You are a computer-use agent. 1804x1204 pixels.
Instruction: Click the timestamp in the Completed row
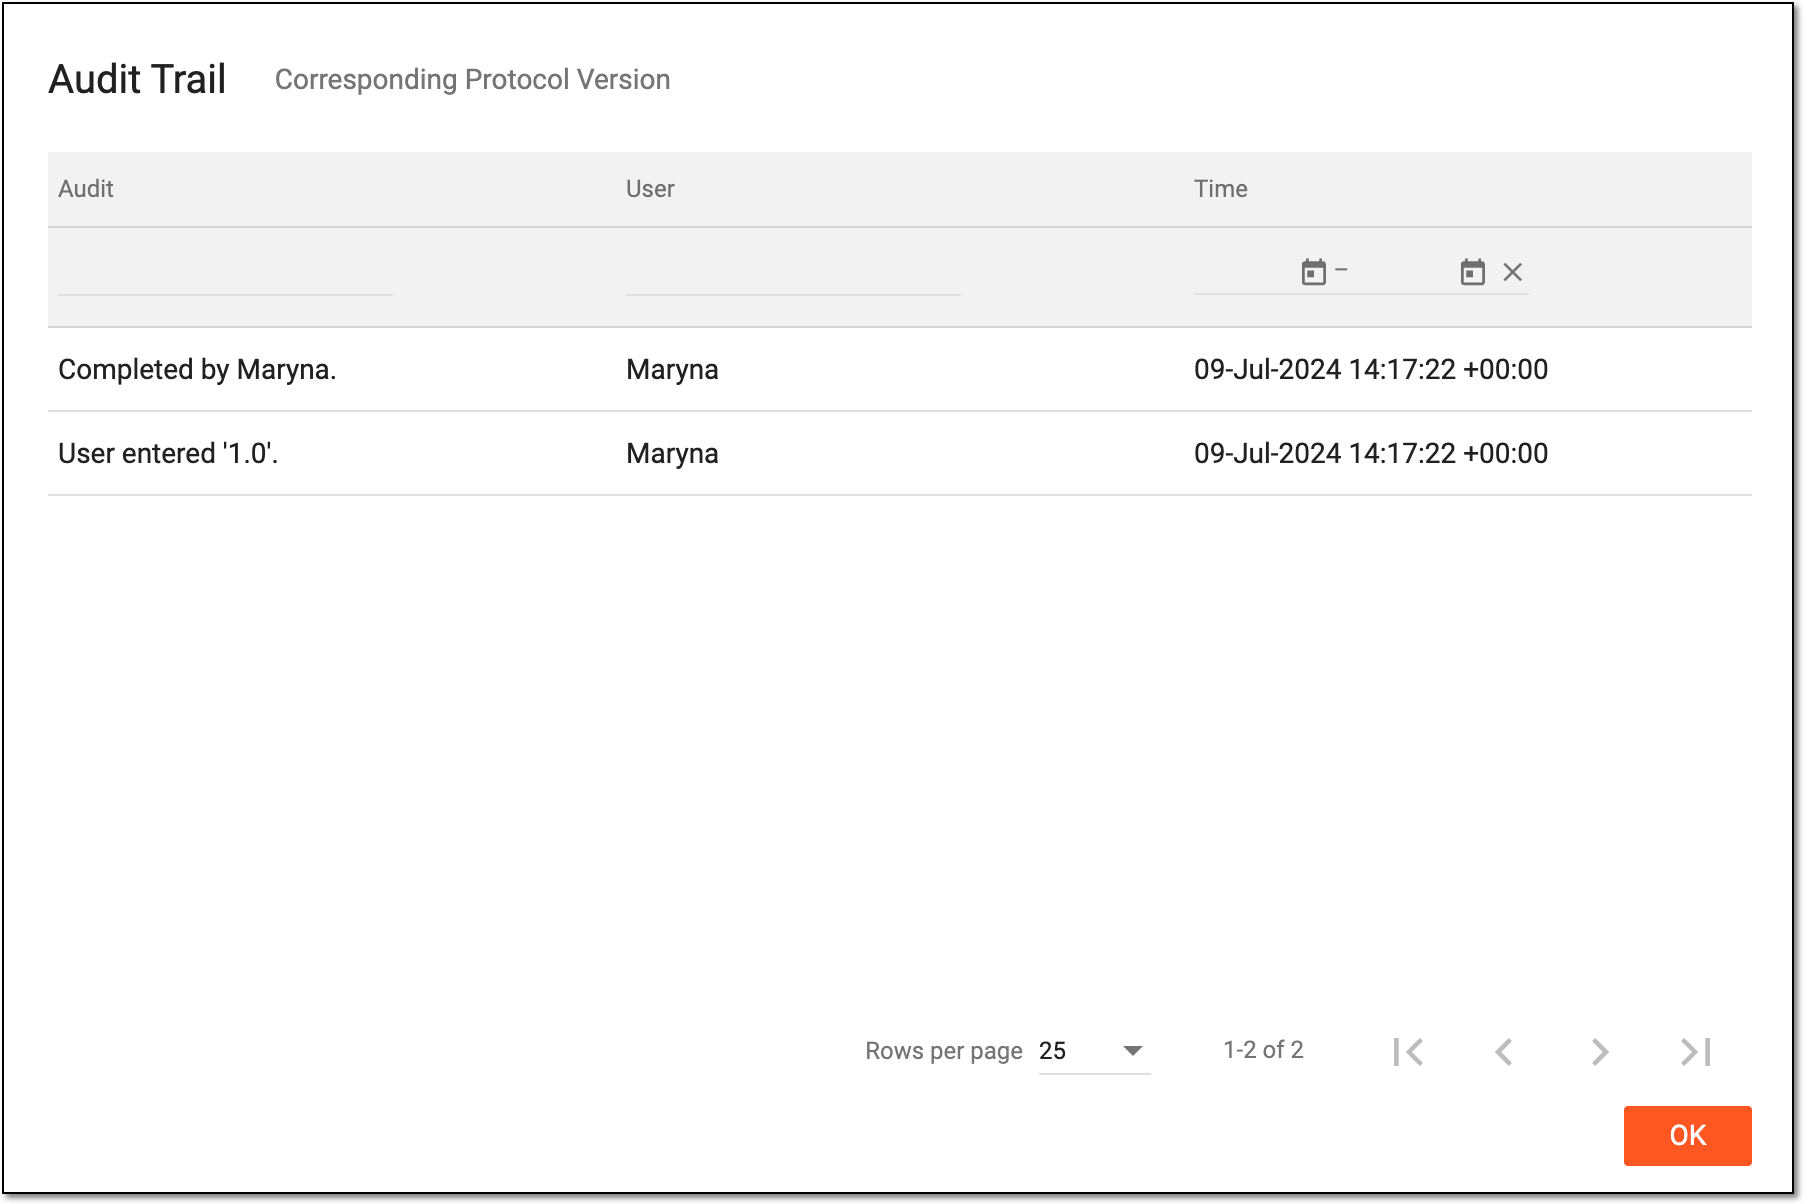pyautogui.click(x=1371, y=369)
